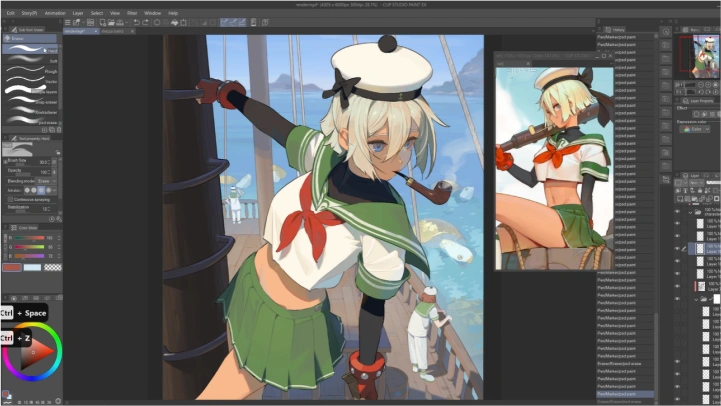Click the B blue color slider
The width and height of the screenshot is (721, 406).
pyautogui.click(x=29, y=256)
